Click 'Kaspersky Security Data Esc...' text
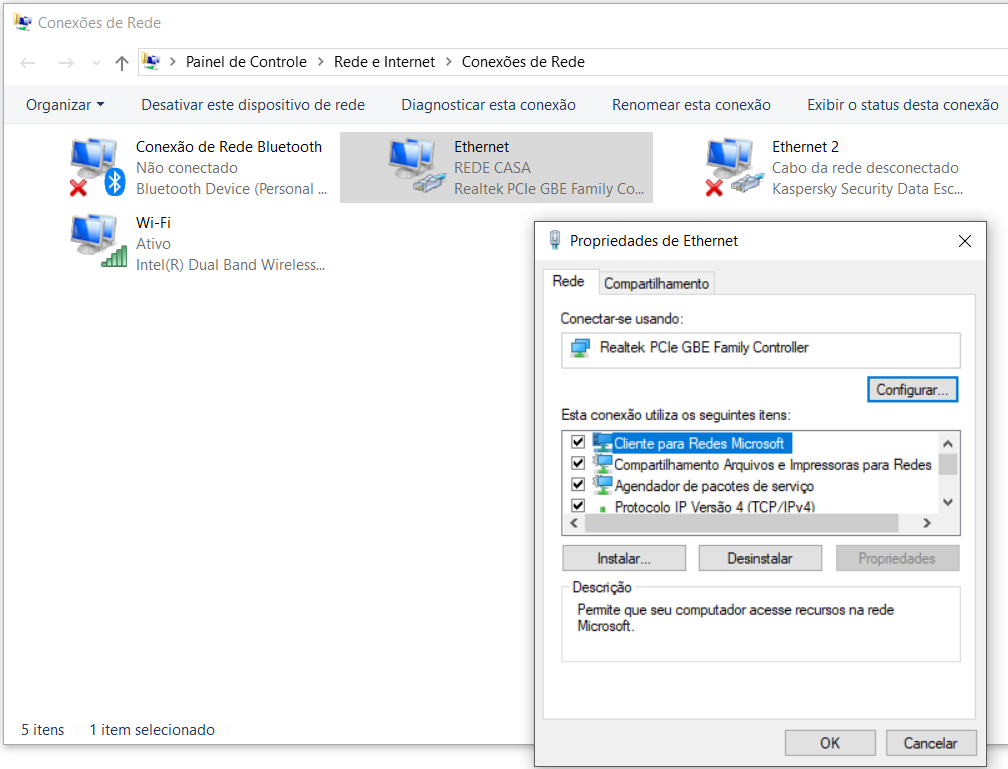This screenshot has height=769, width=1008. tap(867, 189)
